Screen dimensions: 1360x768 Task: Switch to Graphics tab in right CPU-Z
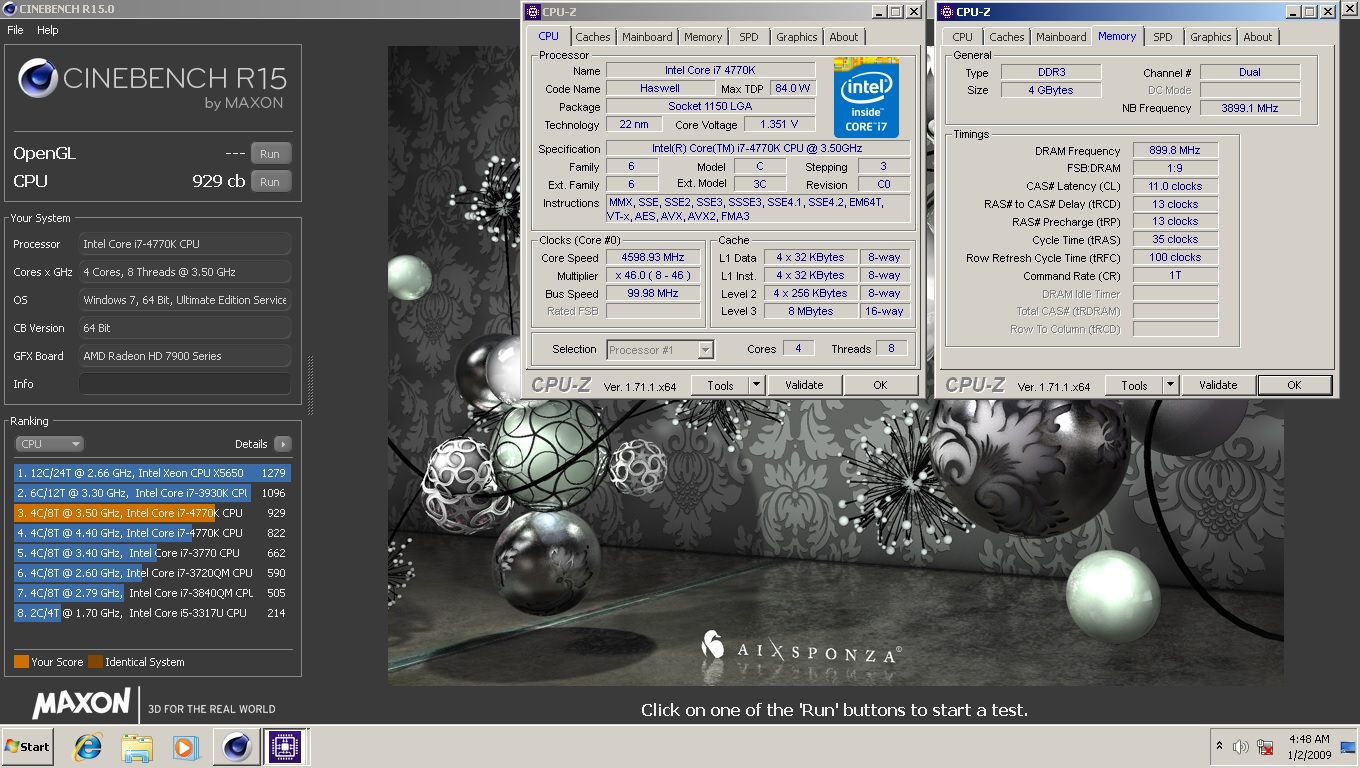click(1211, 37)
